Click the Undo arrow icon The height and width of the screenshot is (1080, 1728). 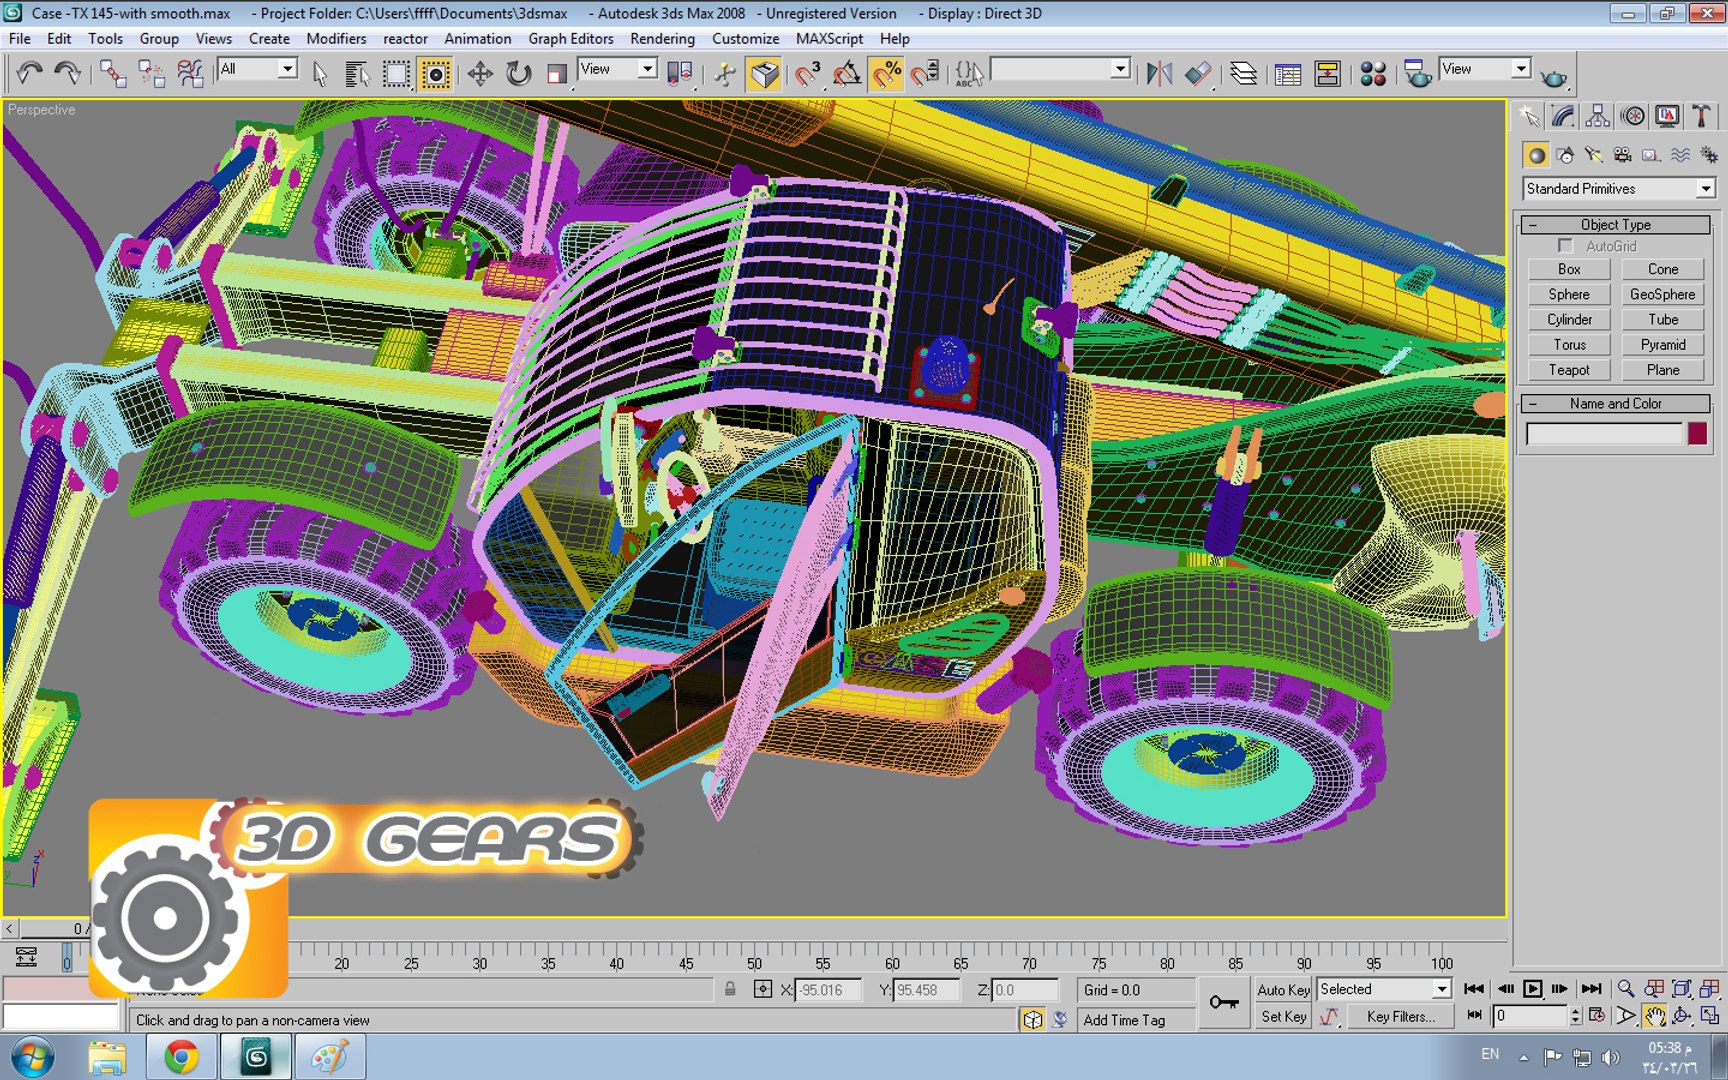coord(29,73)
